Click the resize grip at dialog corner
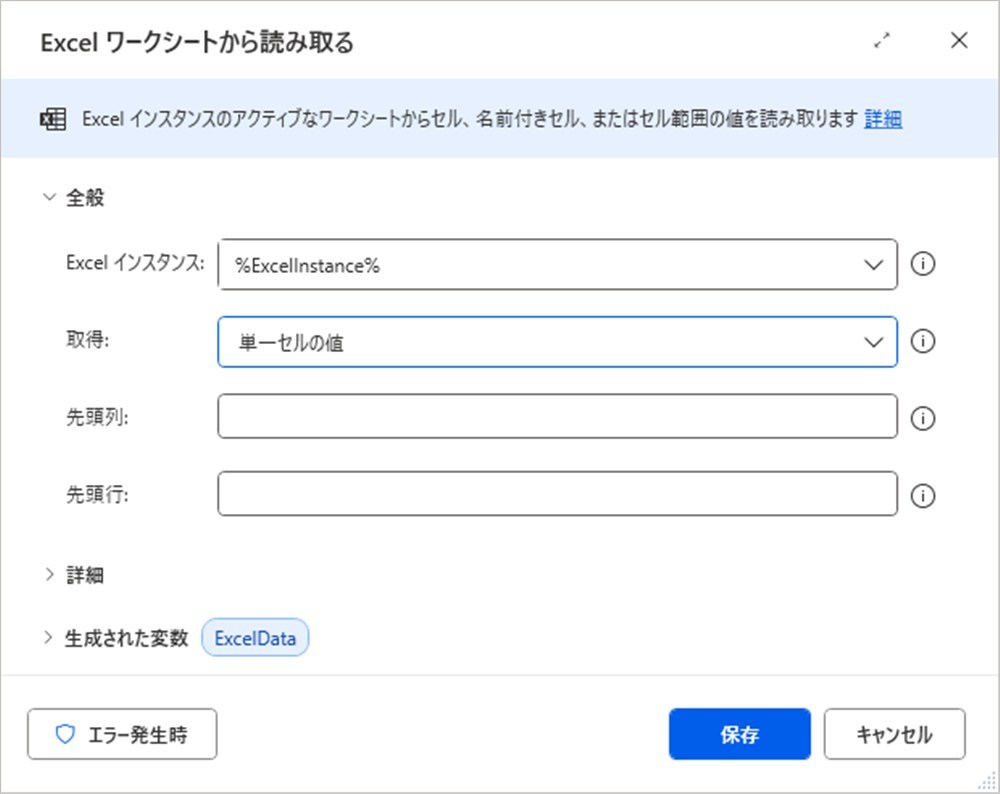 coord(987,781)
